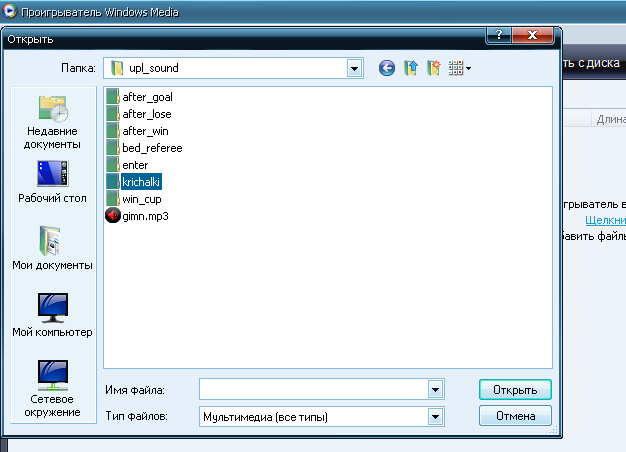Click the Щелкни link in Media Player
626x452 pixels.
click(605, 220)
